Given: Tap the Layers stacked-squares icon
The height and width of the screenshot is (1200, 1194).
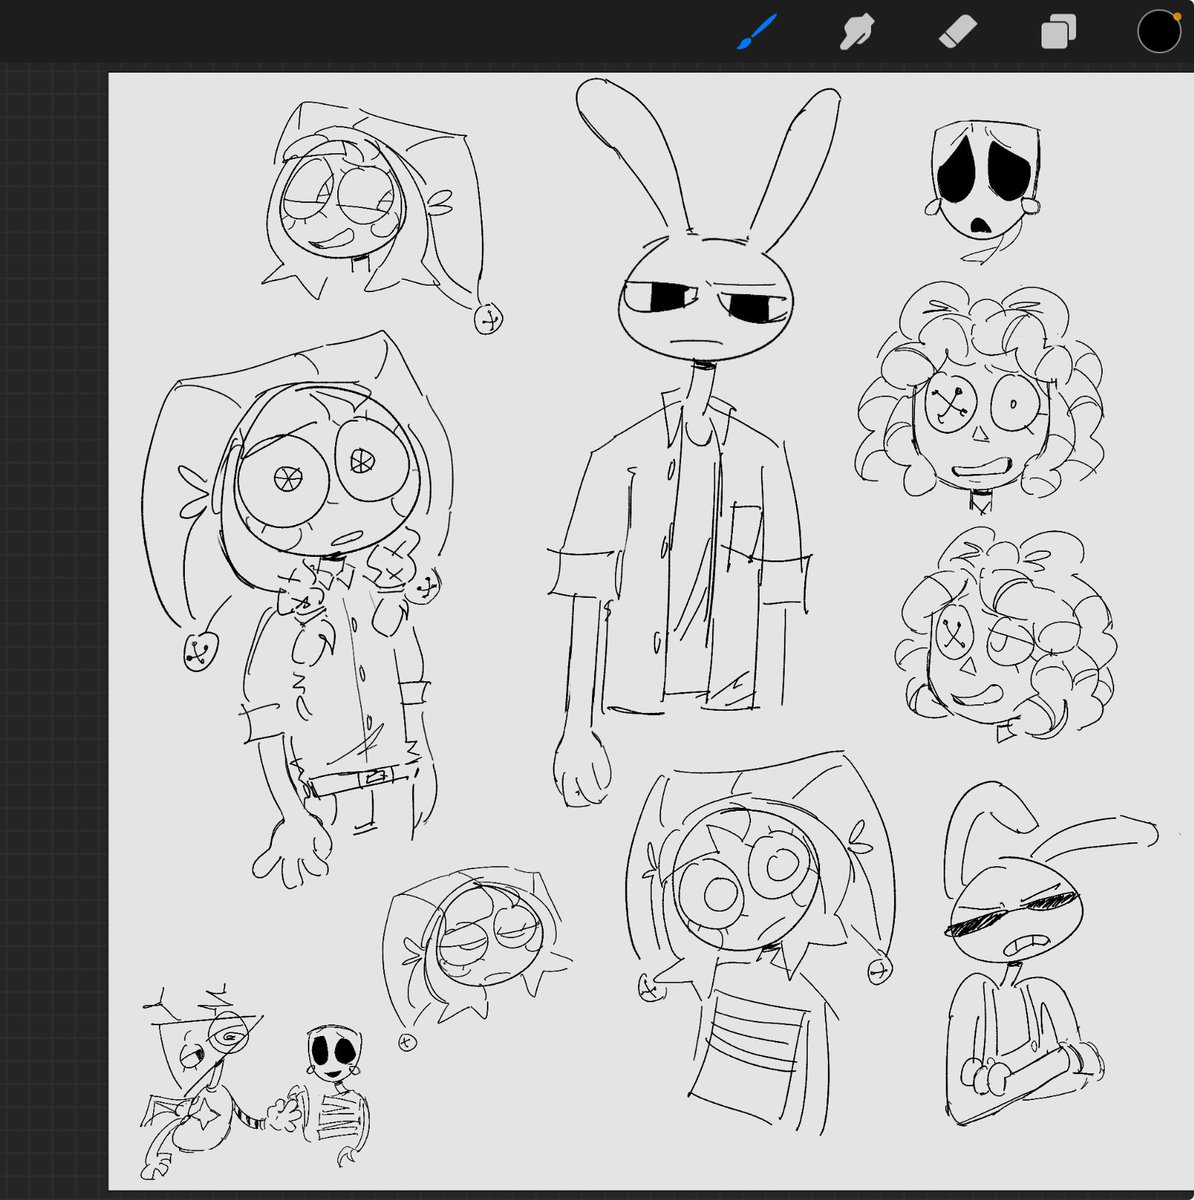Looking at the screenshot, I should (x=1057, y=31).
